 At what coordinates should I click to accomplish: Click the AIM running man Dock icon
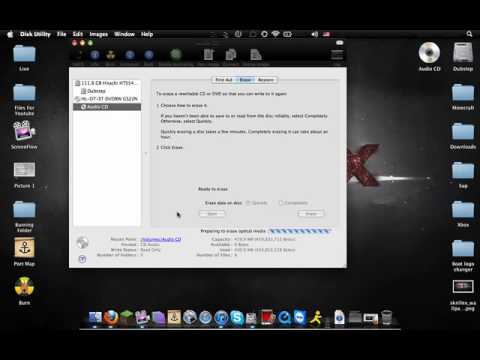pyautogui.click(x=316, y=317)
